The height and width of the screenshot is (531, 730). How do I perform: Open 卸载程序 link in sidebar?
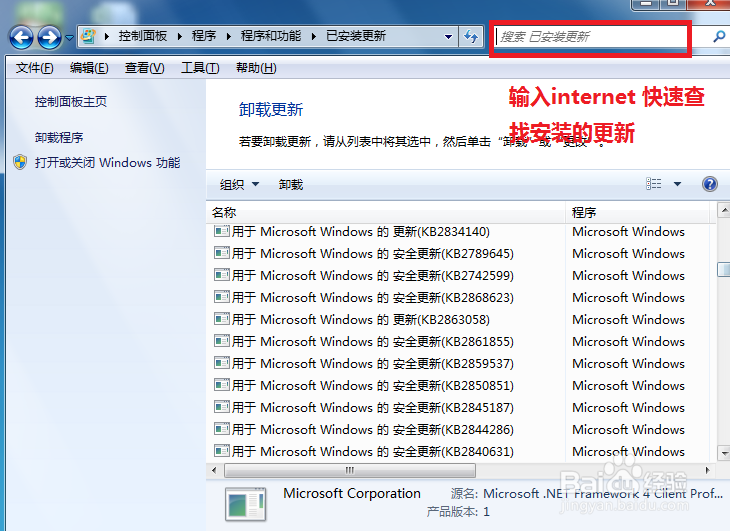pos(59,138)
